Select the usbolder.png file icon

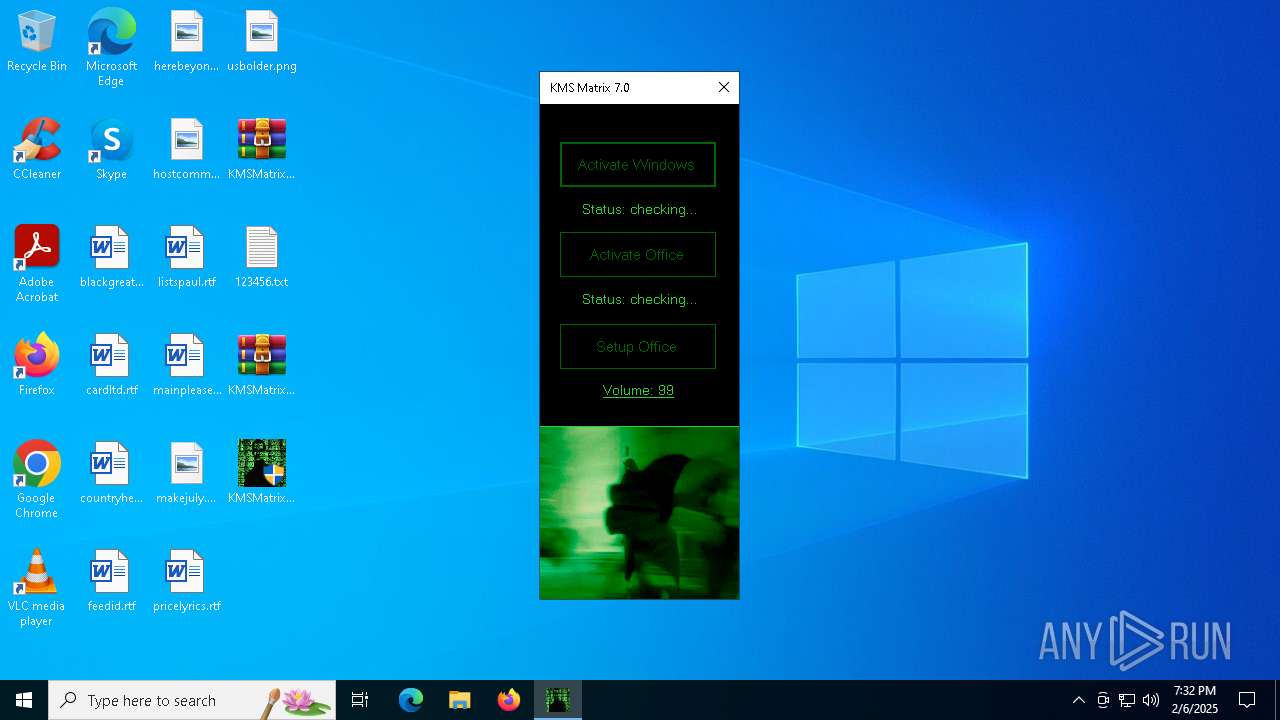coord(262,42)
